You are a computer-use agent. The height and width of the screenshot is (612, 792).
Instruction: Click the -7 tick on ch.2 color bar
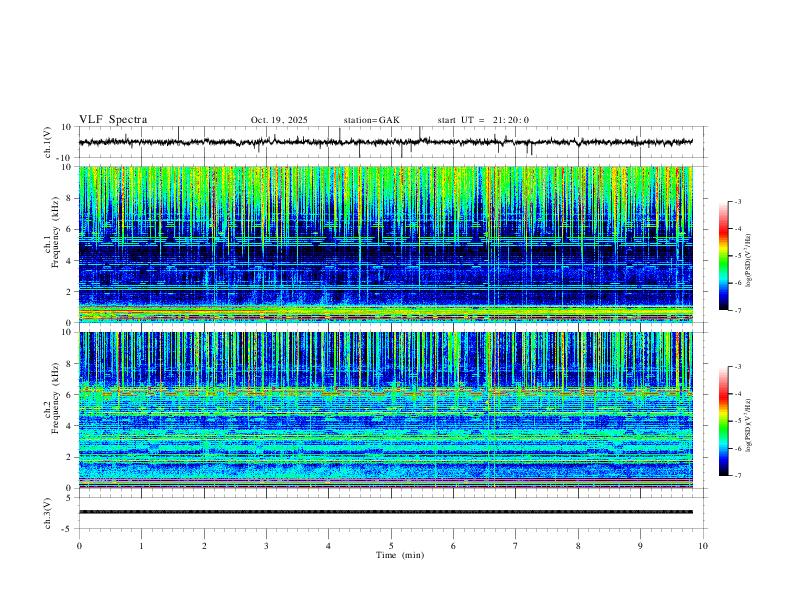coord(737,476)
